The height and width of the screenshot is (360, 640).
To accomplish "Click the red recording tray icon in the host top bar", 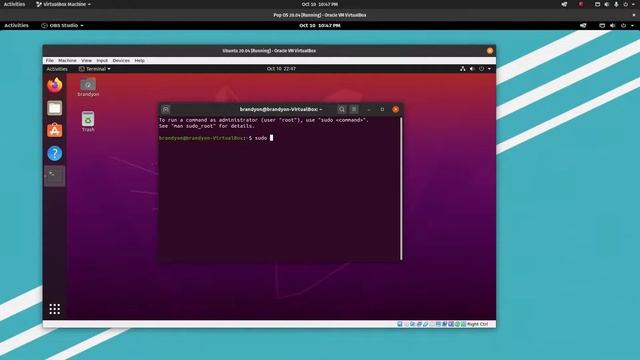I will coord(580,4).
